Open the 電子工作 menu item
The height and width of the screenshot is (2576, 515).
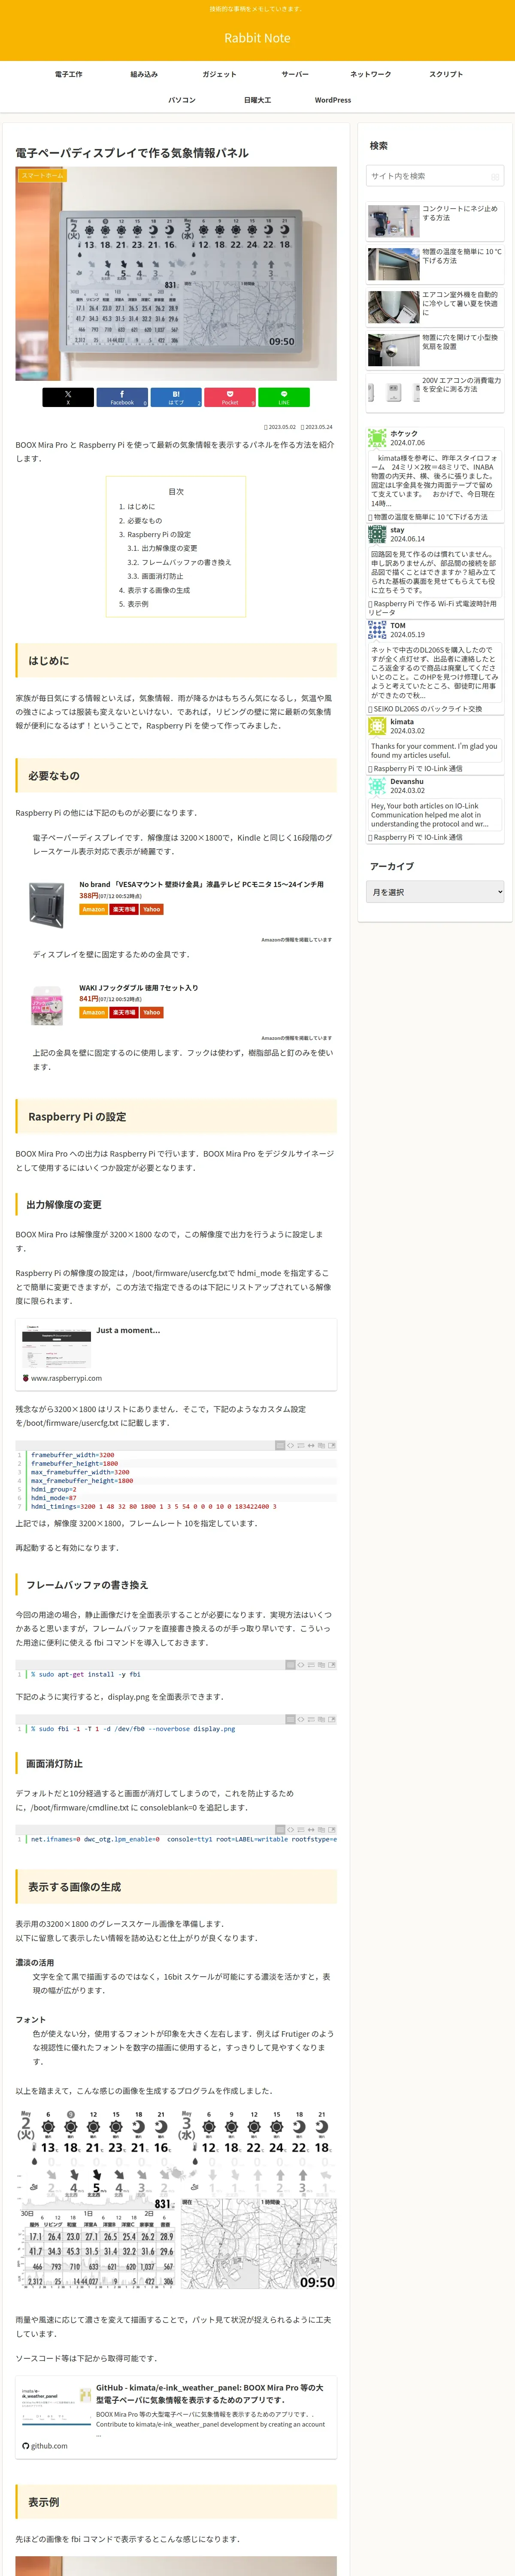point(69,74)
